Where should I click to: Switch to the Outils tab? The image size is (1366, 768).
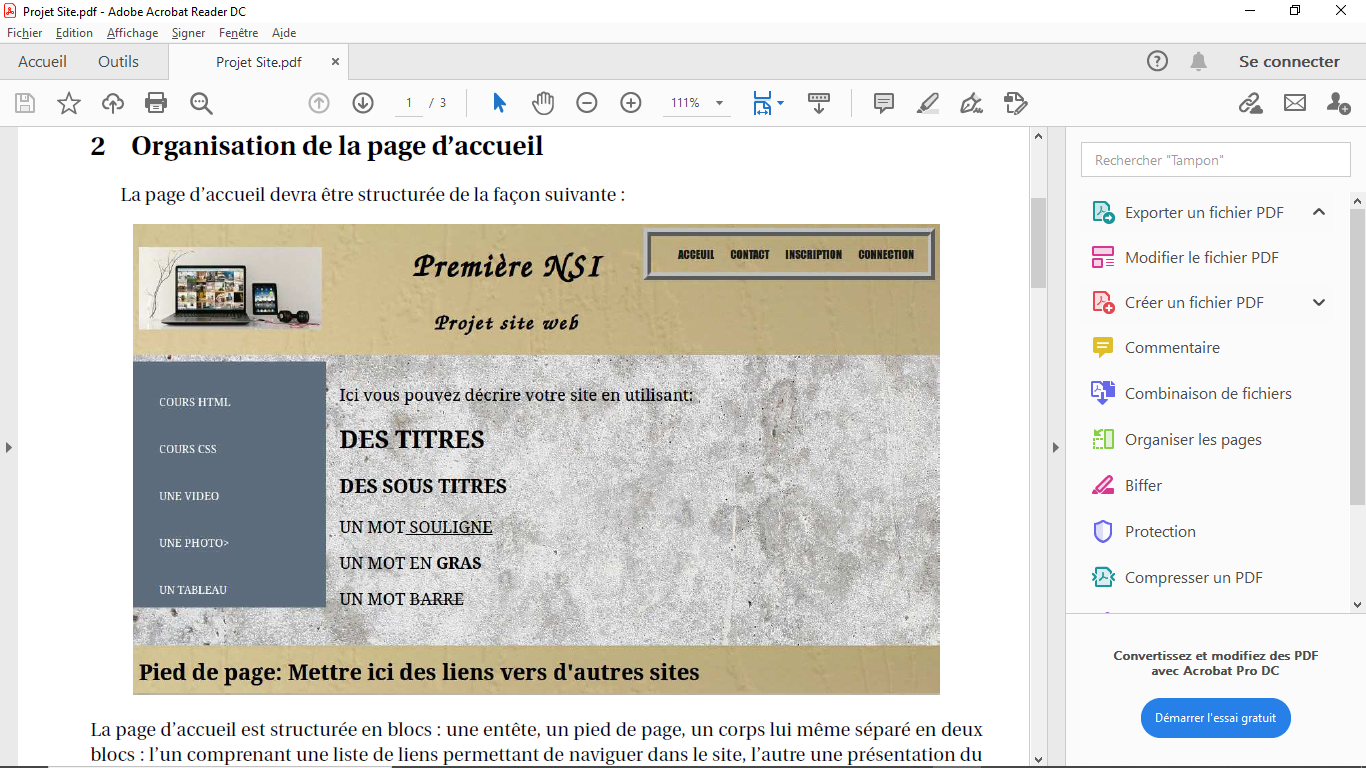click(118, 62)
